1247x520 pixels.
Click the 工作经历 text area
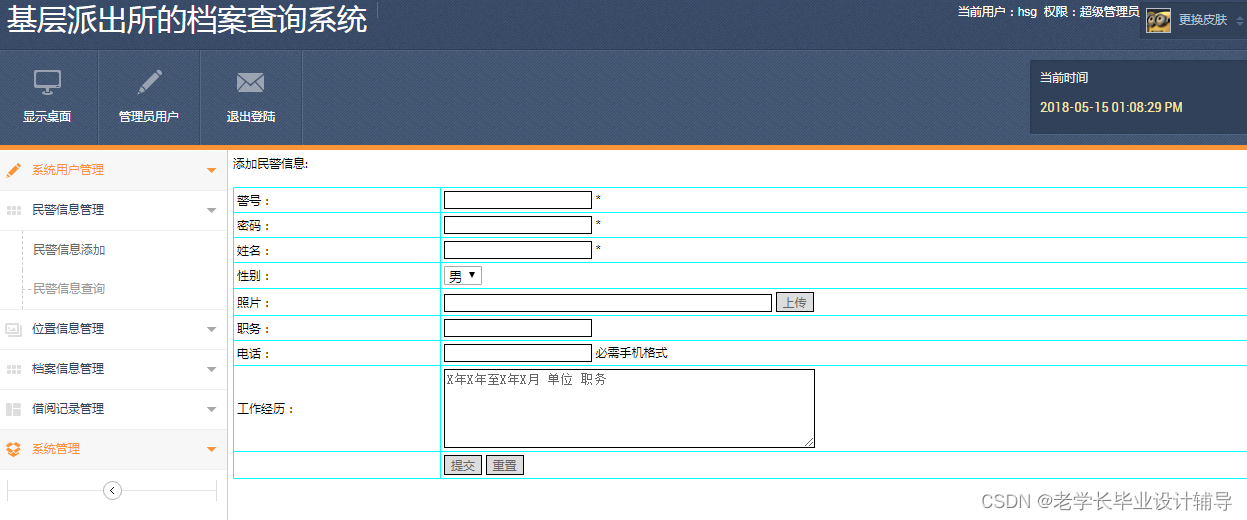(x=629, y=408)
